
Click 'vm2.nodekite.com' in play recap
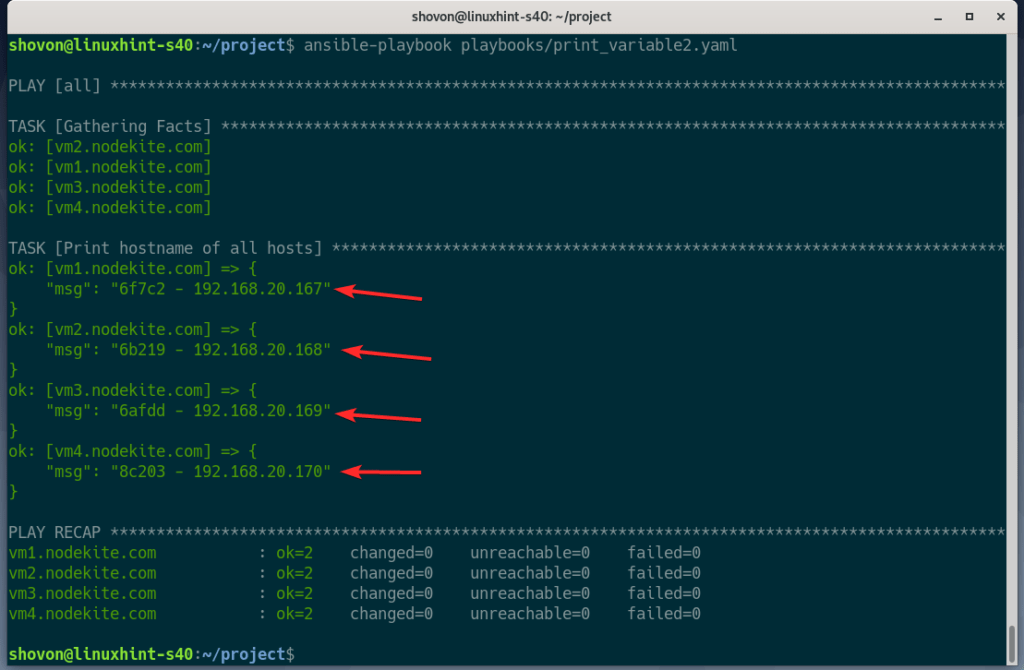(82, 573)
